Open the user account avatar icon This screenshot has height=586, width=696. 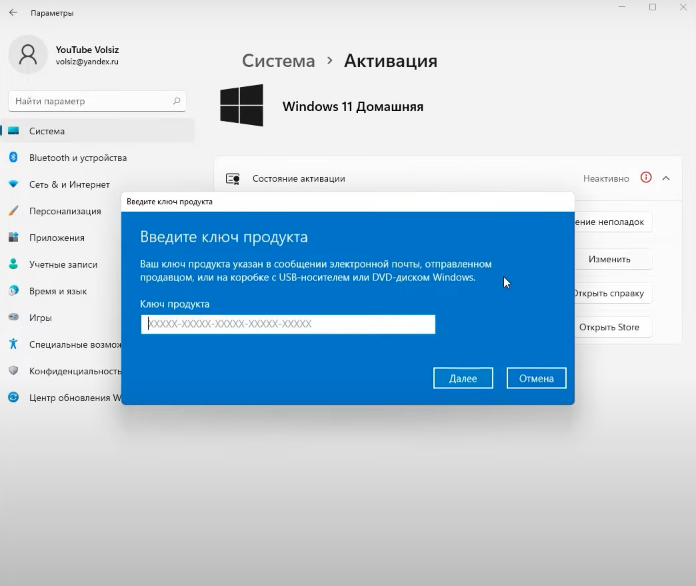click(28, 55)
